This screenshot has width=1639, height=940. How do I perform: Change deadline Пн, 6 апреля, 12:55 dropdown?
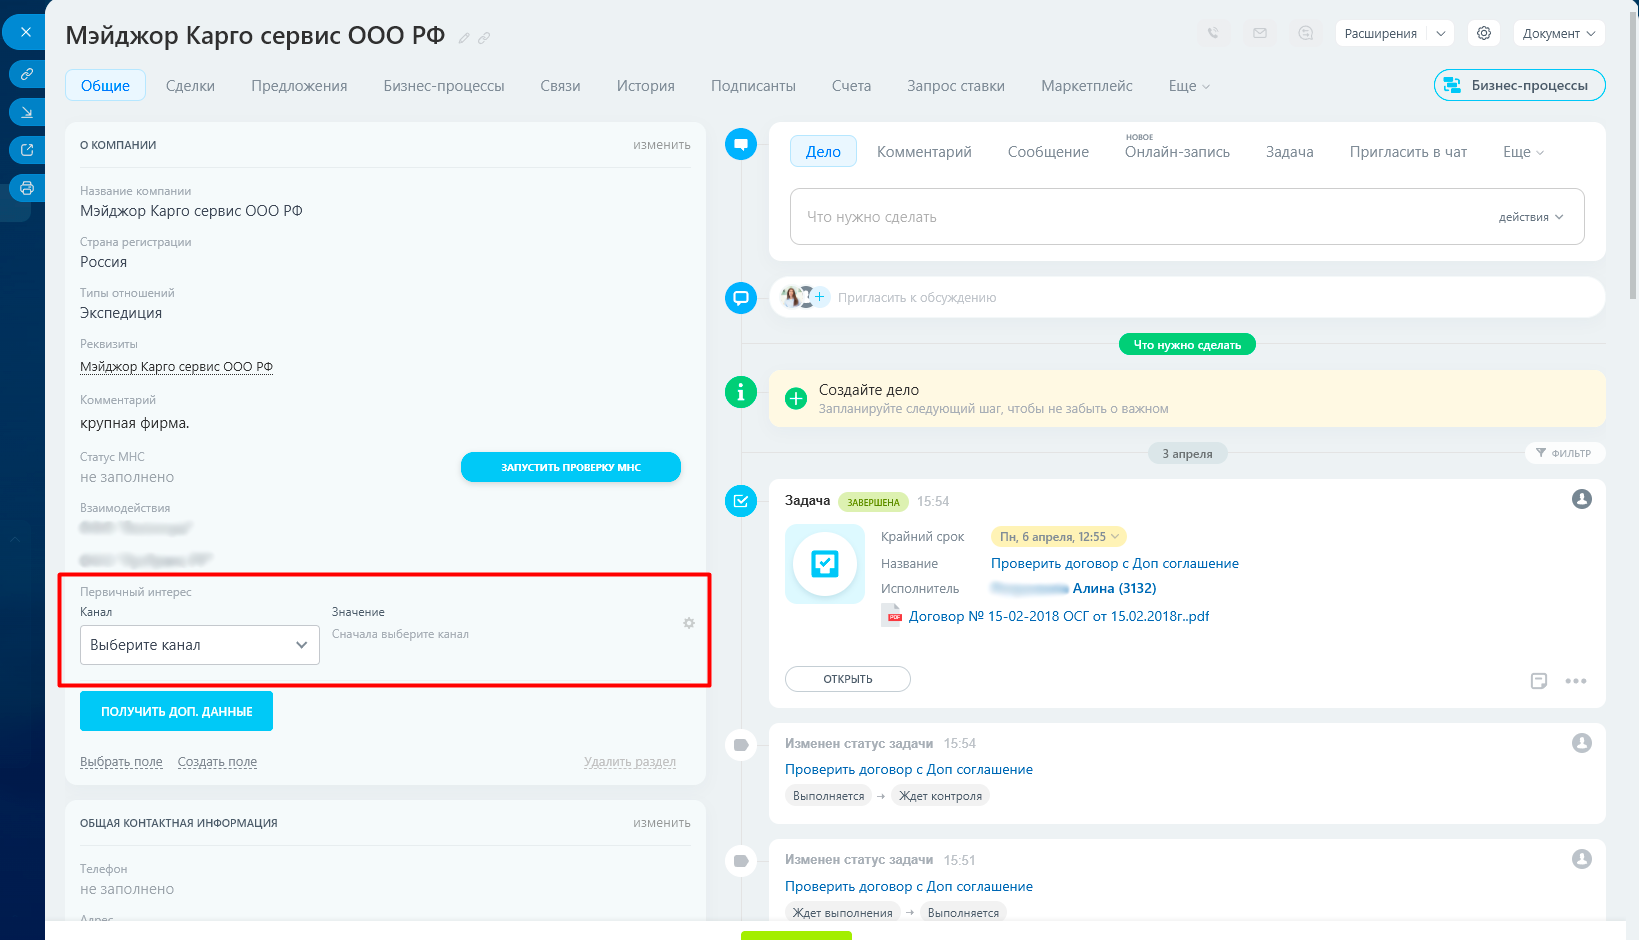1058,537
